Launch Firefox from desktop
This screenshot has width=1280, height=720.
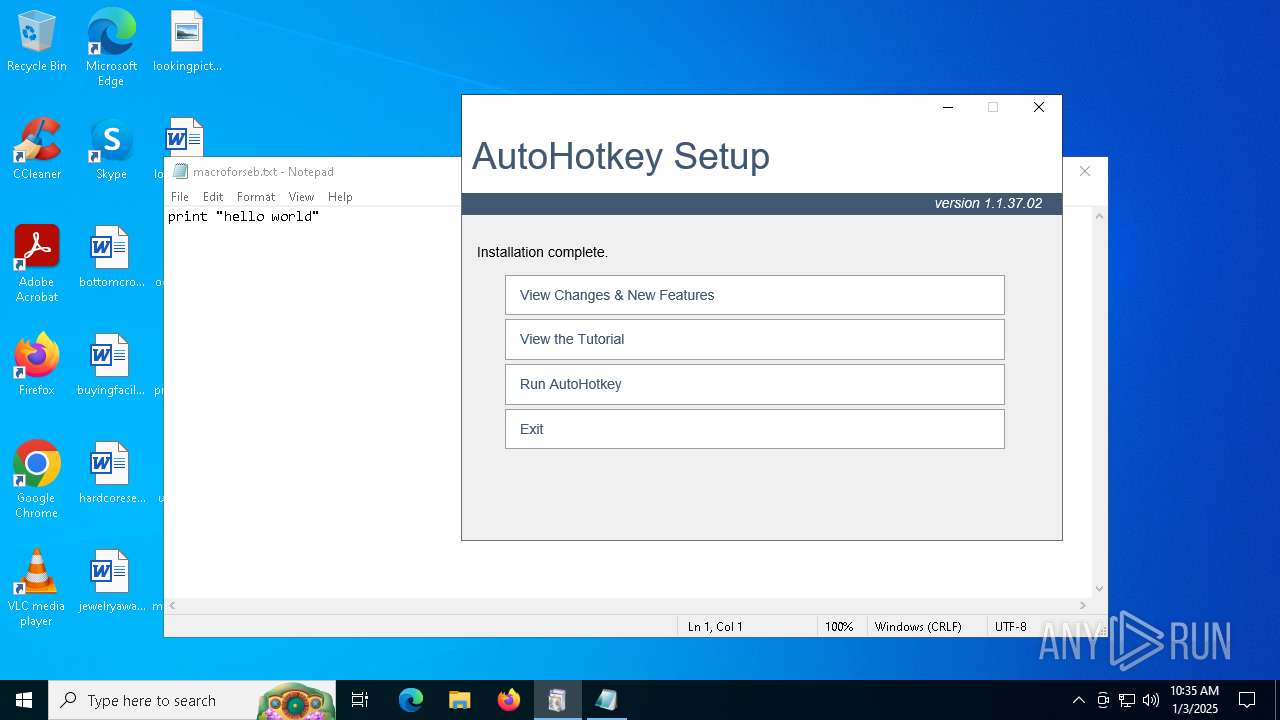[x=37, y=366]
